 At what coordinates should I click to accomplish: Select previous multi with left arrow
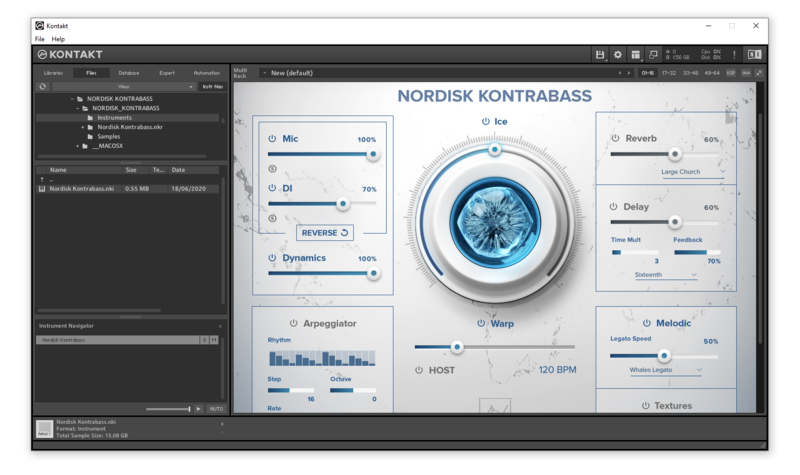coord(620,73)
